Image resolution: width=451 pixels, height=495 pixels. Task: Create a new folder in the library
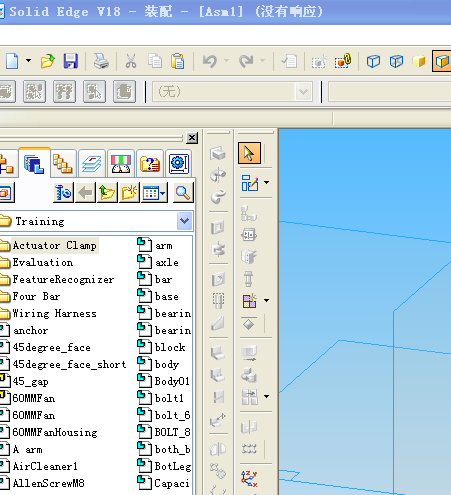129,193
